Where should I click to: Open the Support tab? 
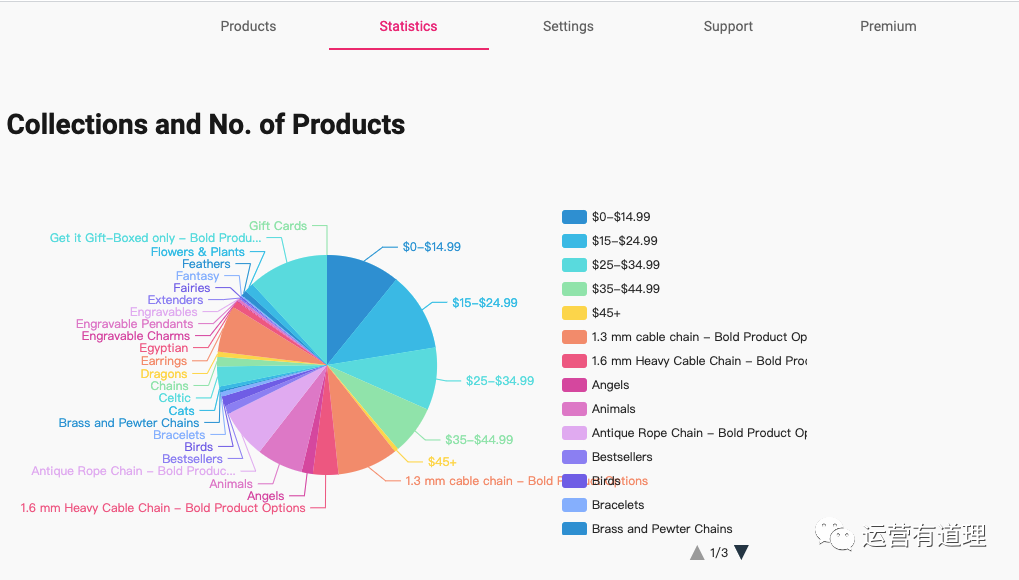click(728, 26)
